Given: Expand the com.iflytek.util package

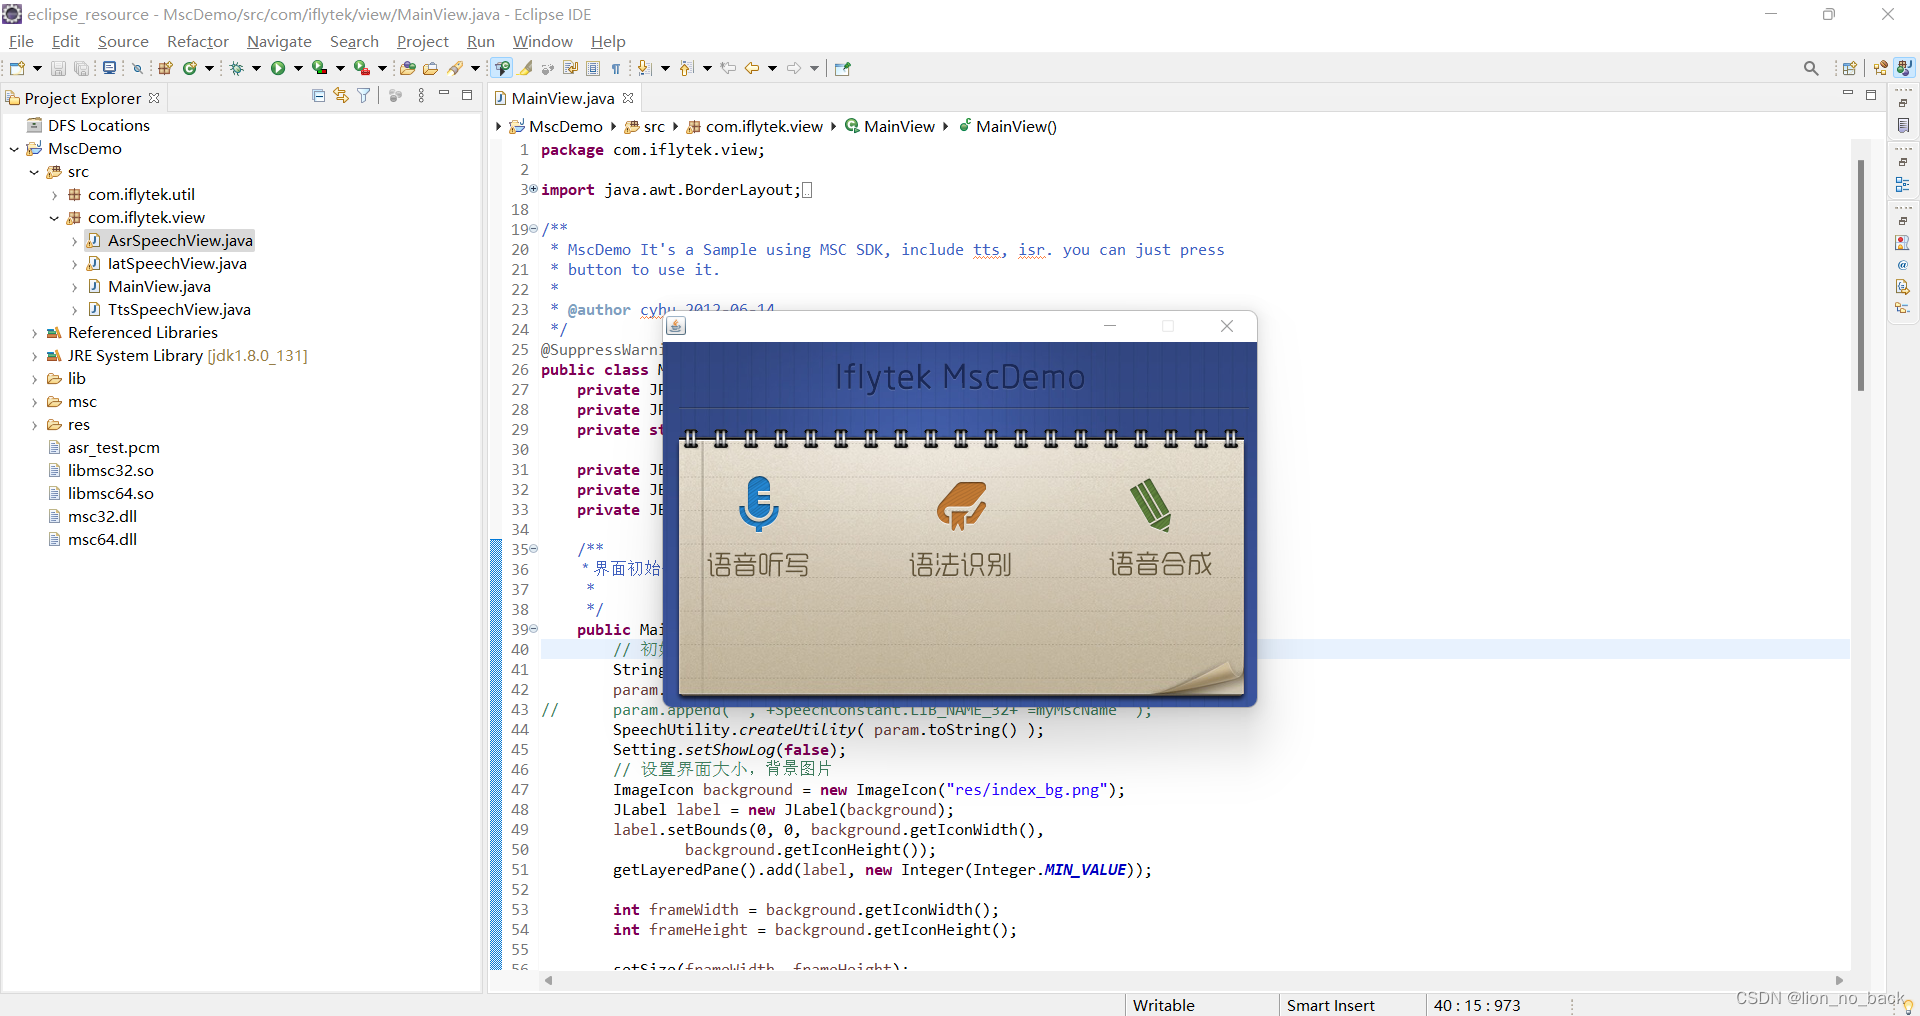Looking at the screenshot, I should (55, 195).
